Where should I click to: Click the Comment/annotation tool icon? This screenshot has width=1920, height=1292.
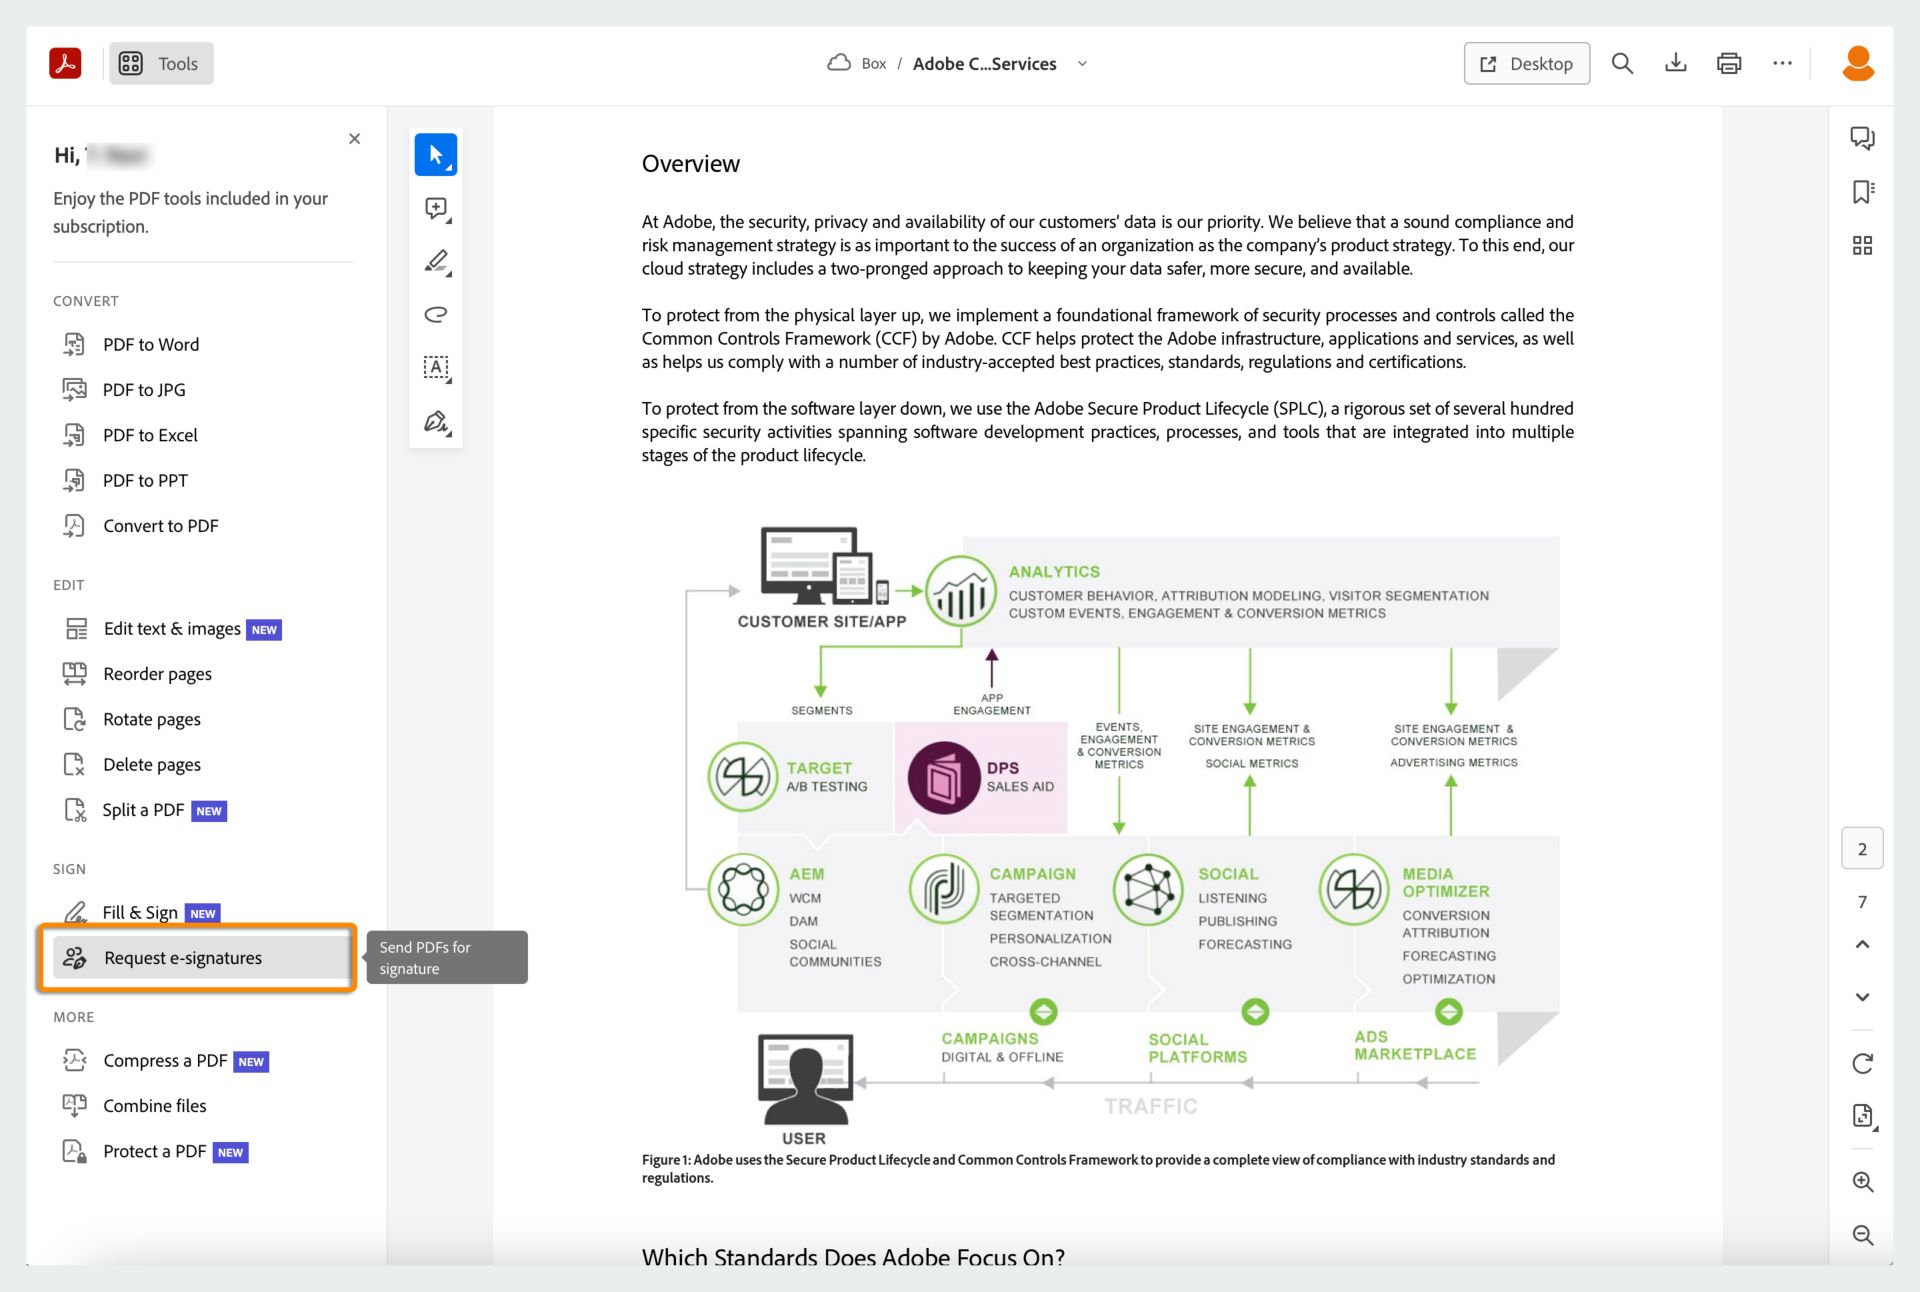[435, 209]
